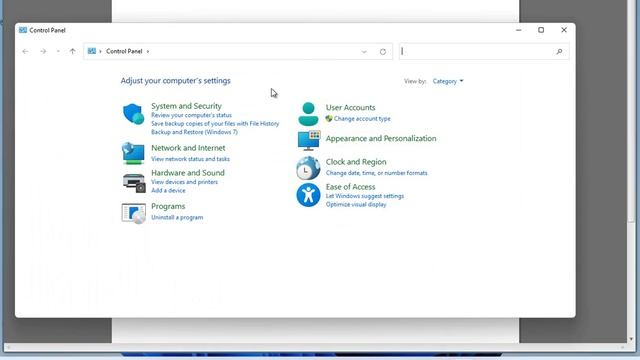Go back with the left arrow
The image size is (640, 360).
(x=25, y=51)
